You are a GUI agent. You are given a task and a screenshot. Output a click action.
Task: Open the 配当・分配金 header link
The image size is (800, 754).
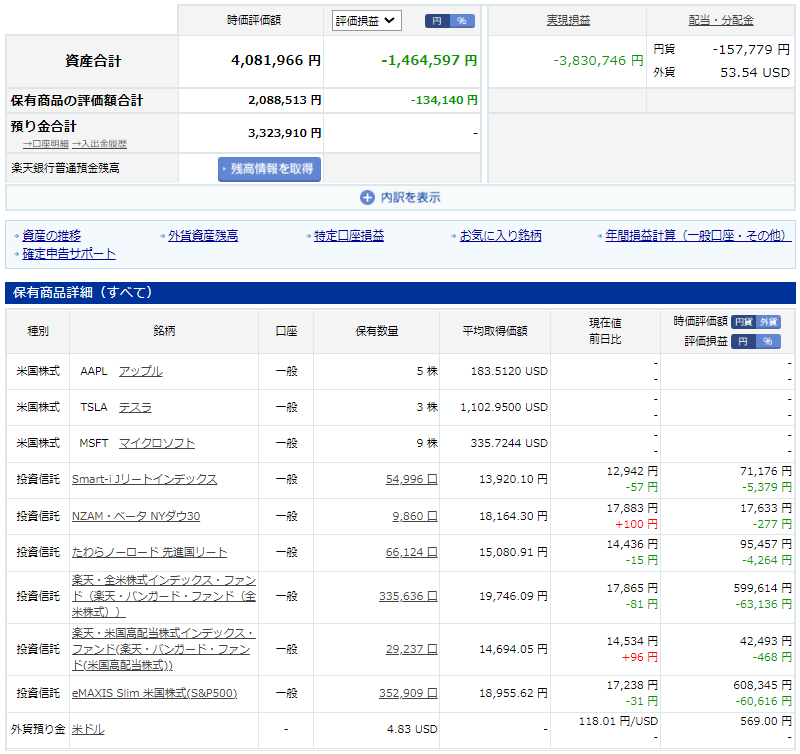point(721,20)
